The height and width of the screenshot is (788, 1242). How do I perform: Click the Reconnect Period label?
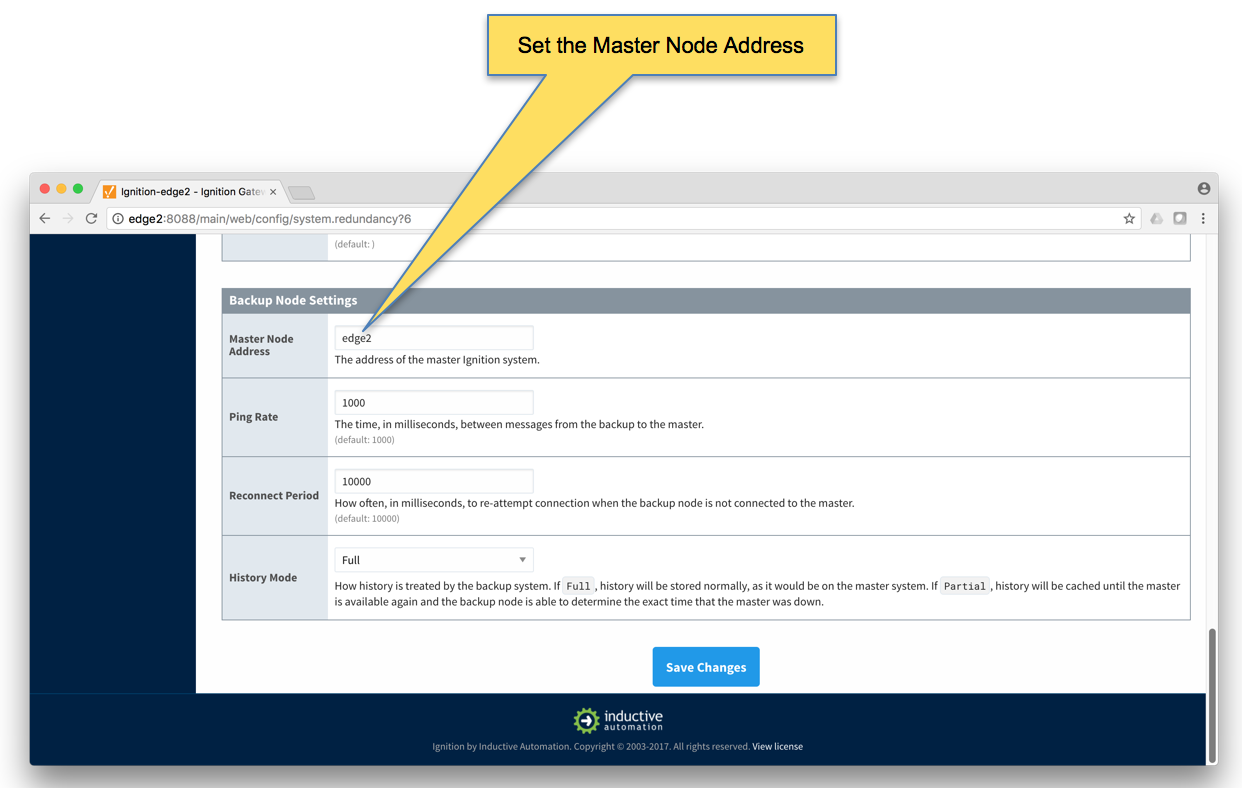[x=274, y=496]
